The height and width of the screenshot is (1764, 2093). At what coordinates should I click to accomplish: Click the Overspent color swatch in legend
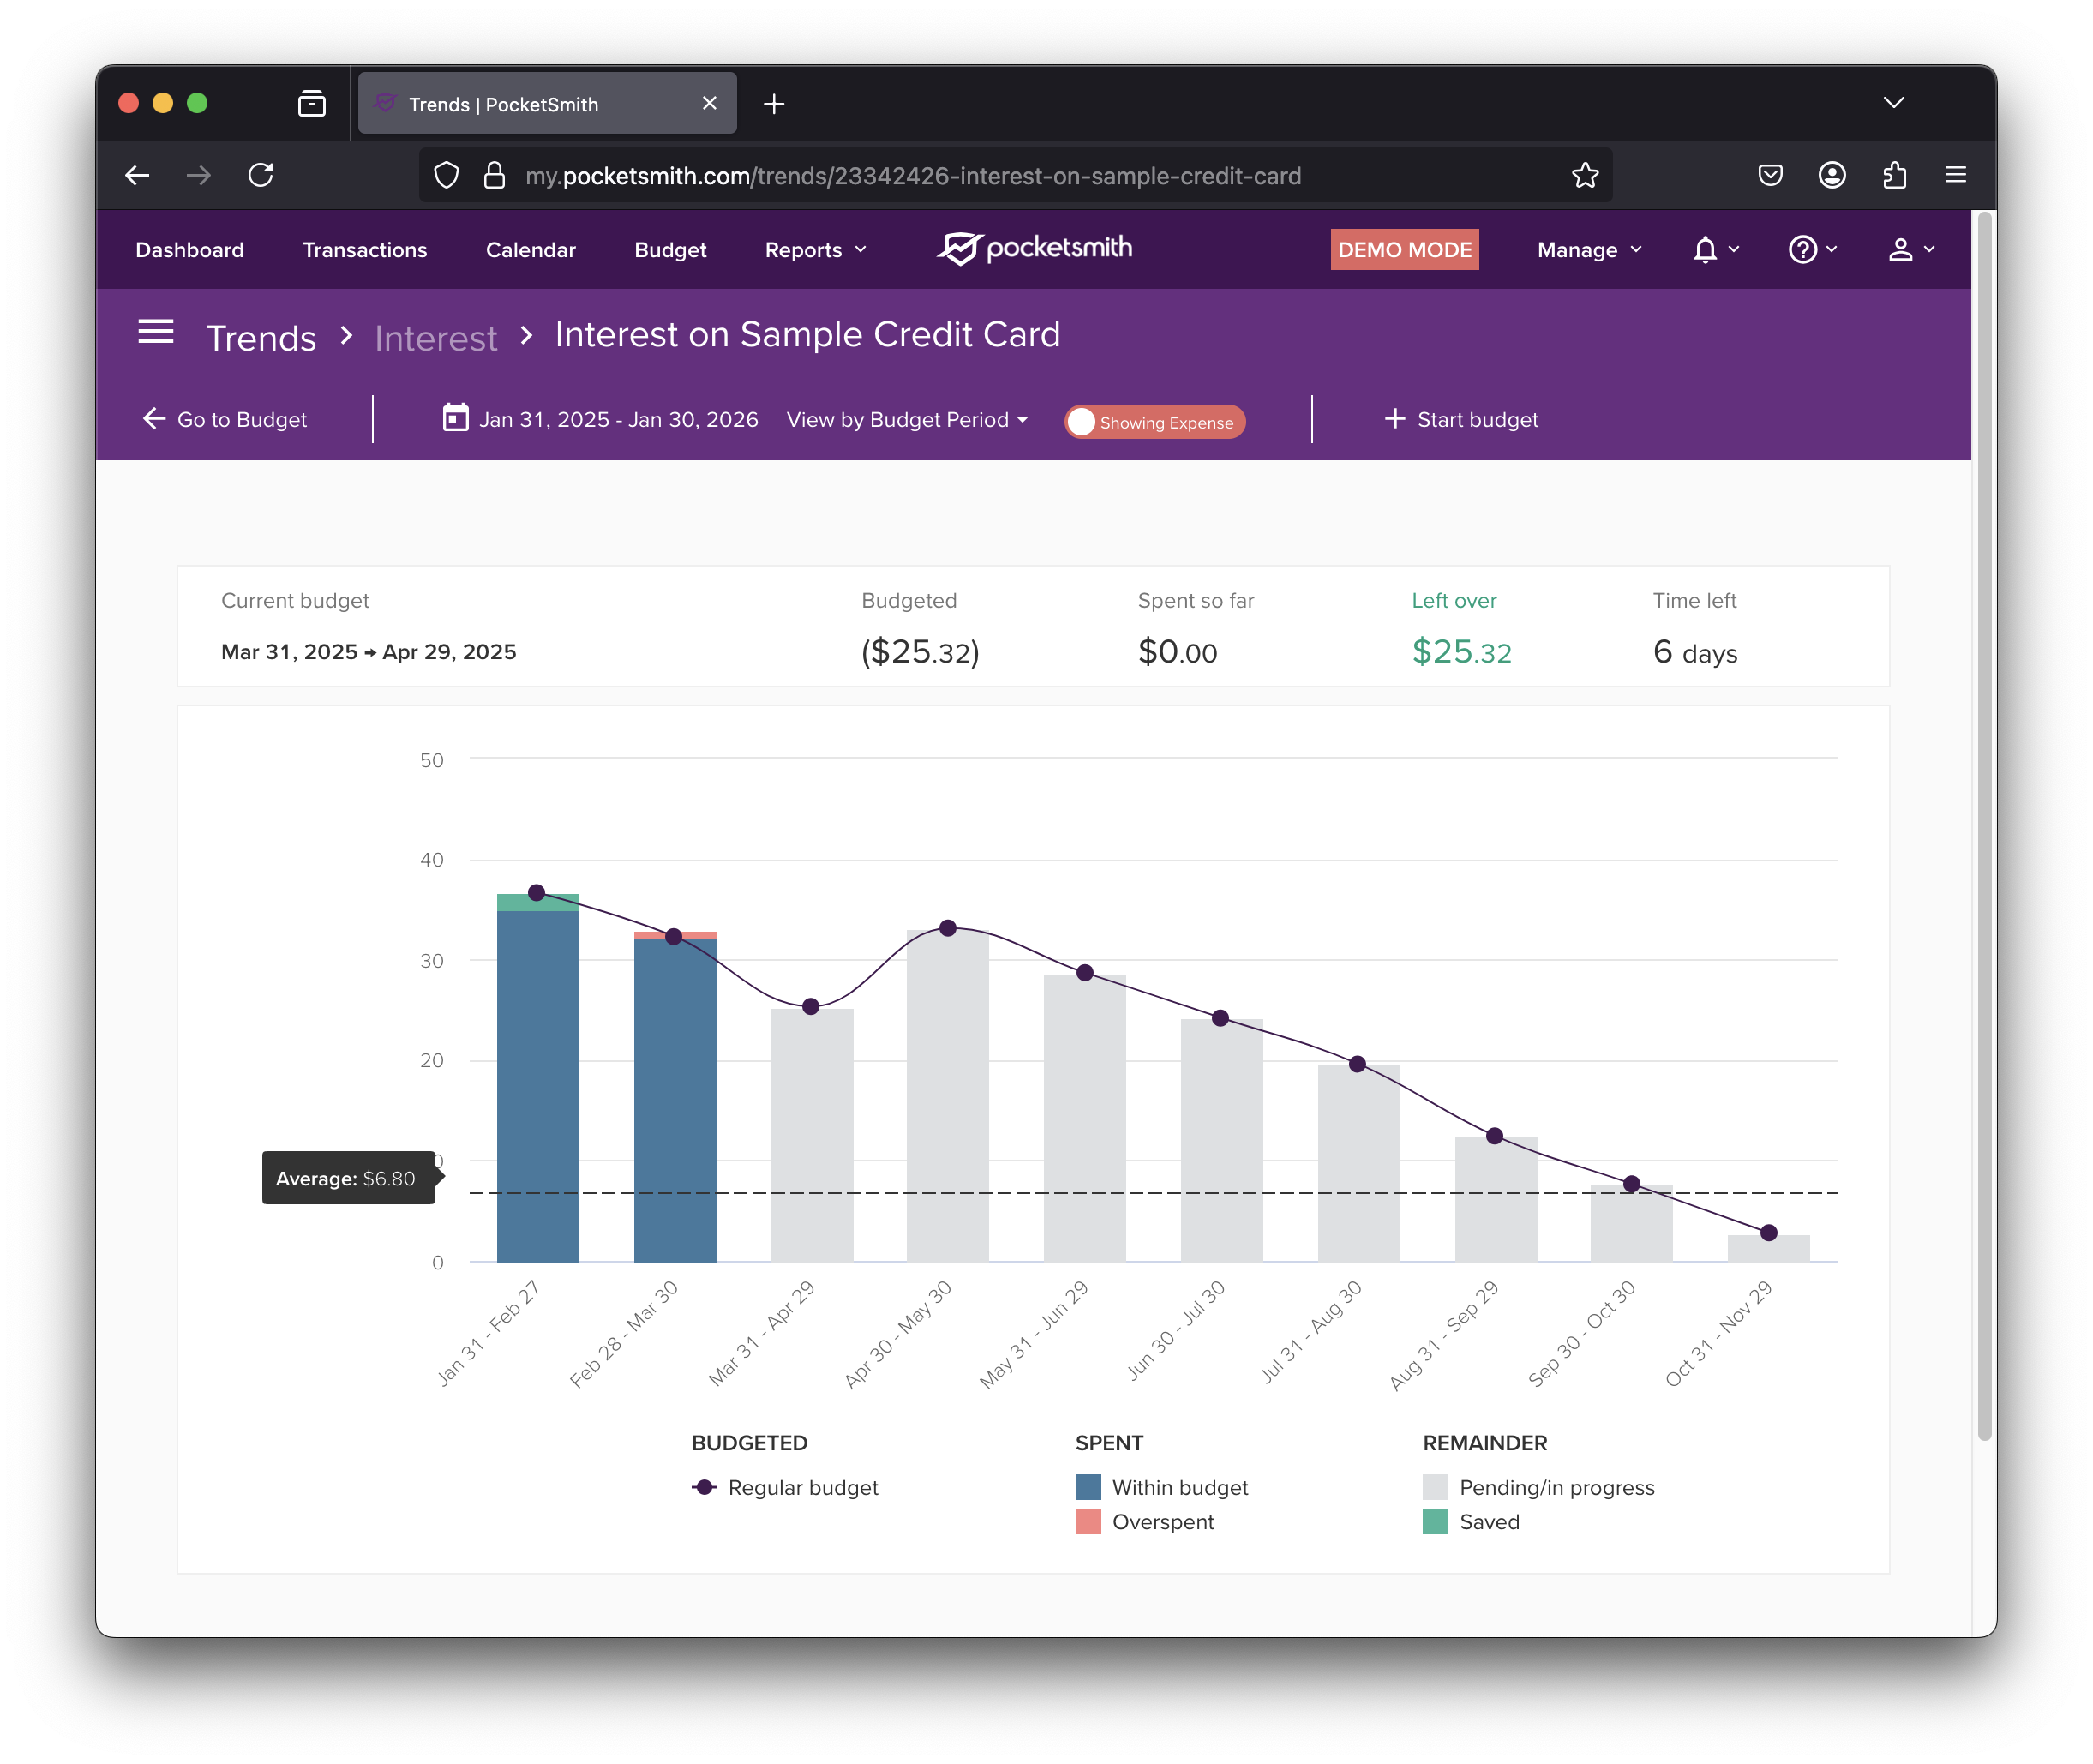[1088, 1522]
